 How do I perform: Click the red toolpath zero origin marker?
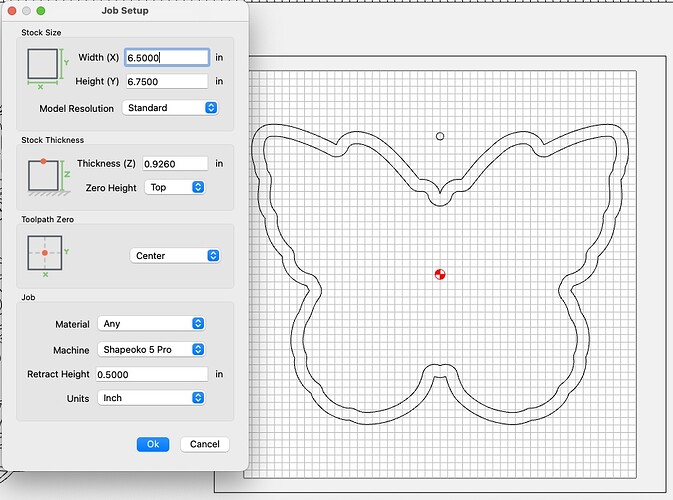[x=440, y=274]
